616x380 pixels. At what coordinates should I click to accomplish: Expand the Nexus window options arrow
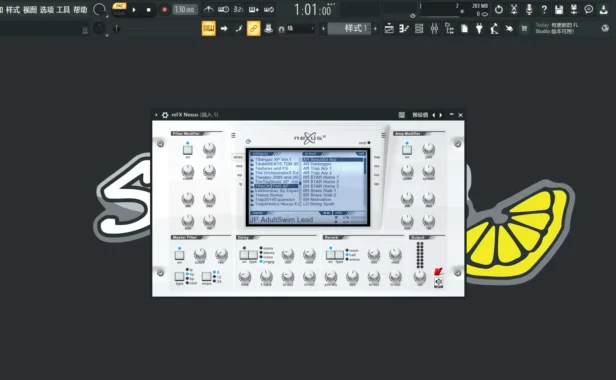click(x=156, y=115)
